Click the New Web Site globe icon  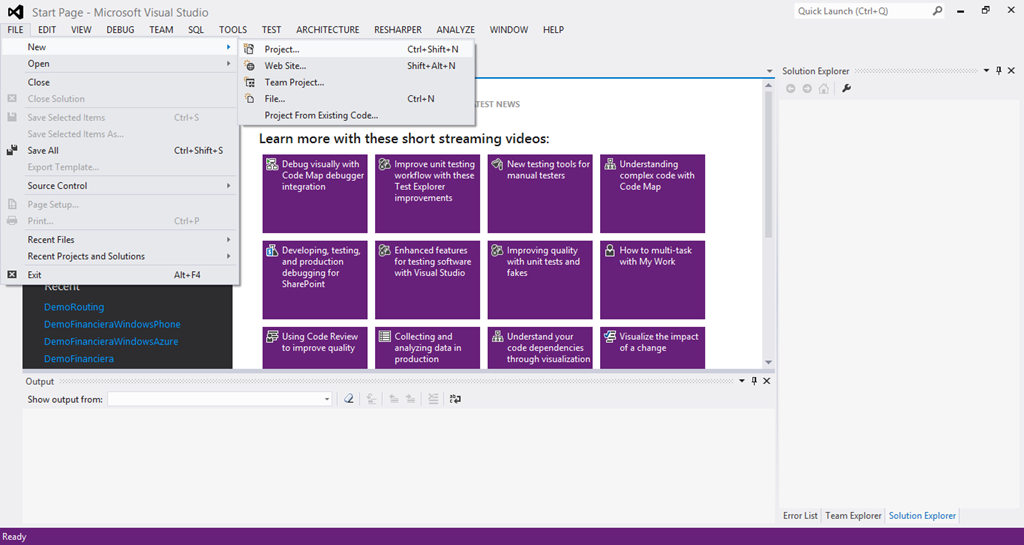[x=249, y=66]
